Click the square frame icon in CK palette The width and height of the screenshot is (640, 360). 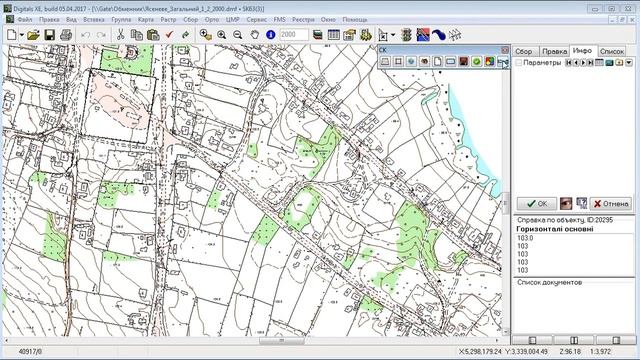click(398, 62)
